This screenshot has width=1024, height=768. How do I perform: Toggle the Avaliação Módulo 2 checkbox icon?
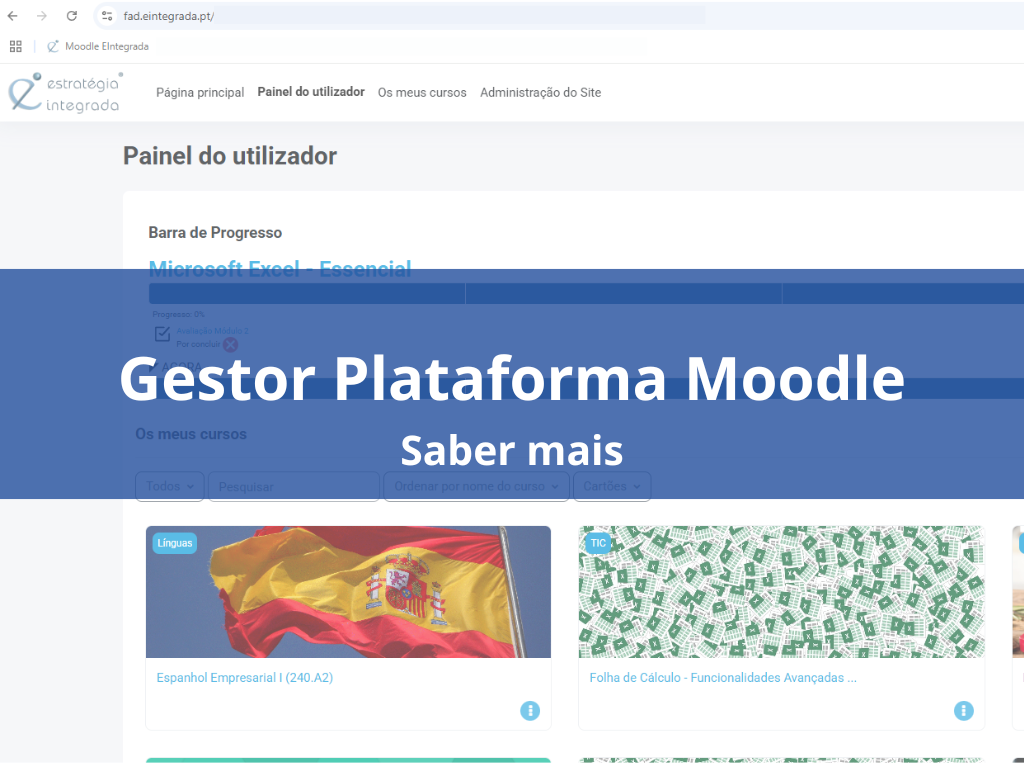point(162,334)
